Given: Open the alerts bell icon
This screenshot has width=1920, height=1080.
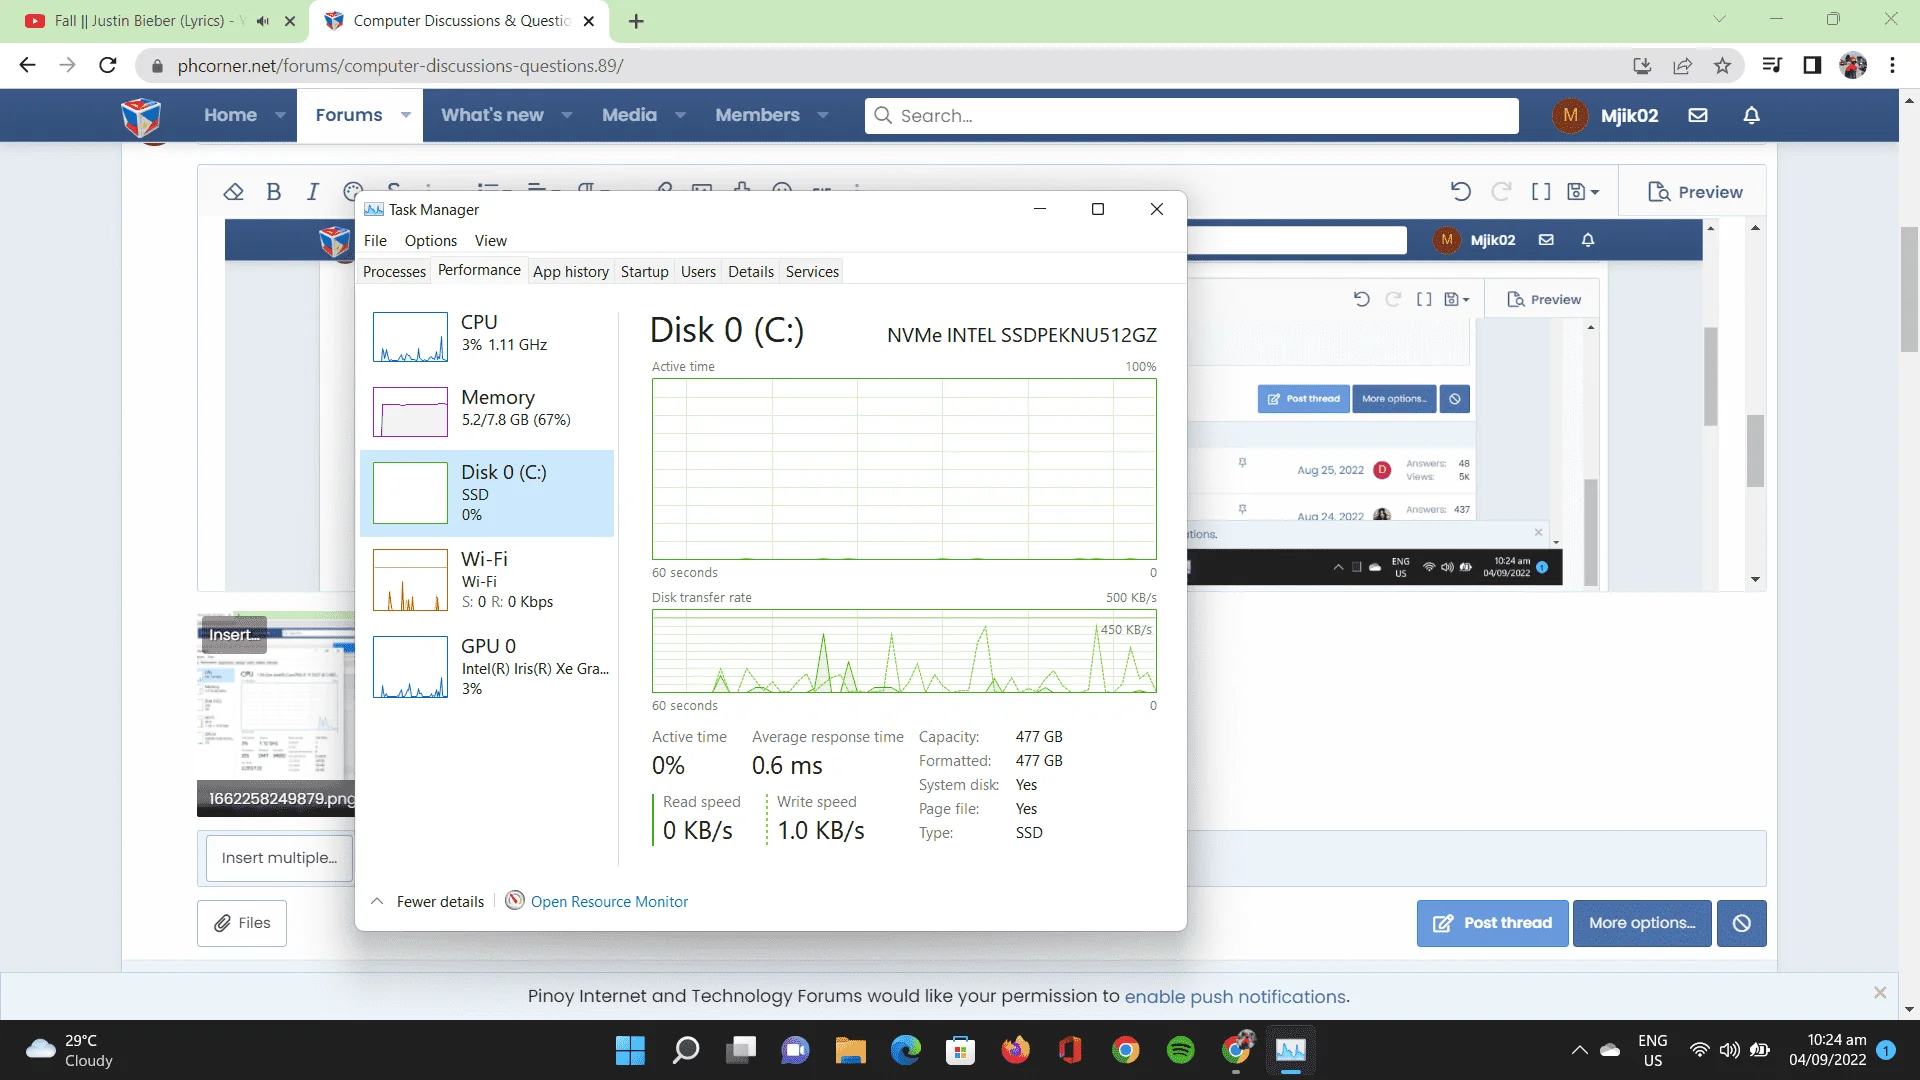Looking at the screenshot, I should point(1752,115).
